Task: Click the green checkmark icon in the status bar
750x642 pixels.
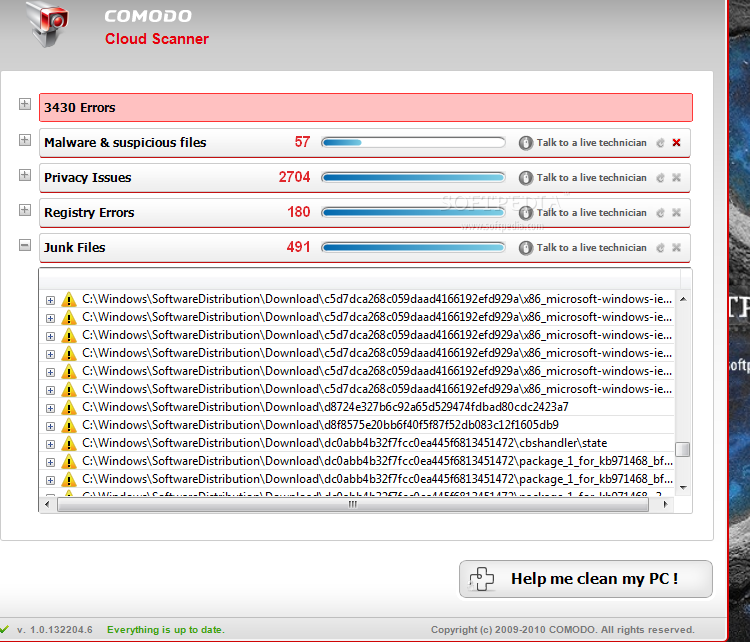Action: click(x=4, y=629)
